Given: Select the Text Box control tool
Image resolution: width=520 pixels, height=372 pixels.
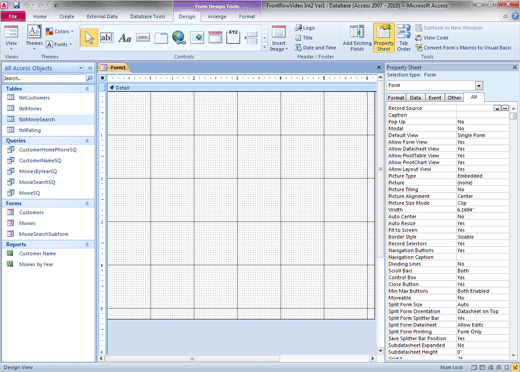Looking at the screenshot, I should click(106, 38).
